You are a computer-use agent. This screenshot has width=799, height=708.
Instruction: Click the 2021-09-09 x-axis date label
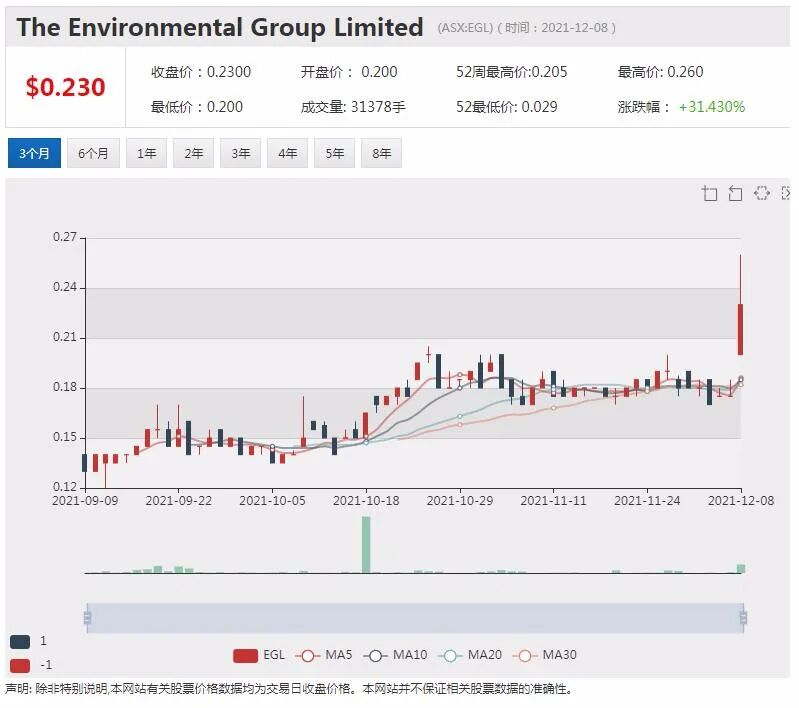pyautogui.click(x=85, y=501)
